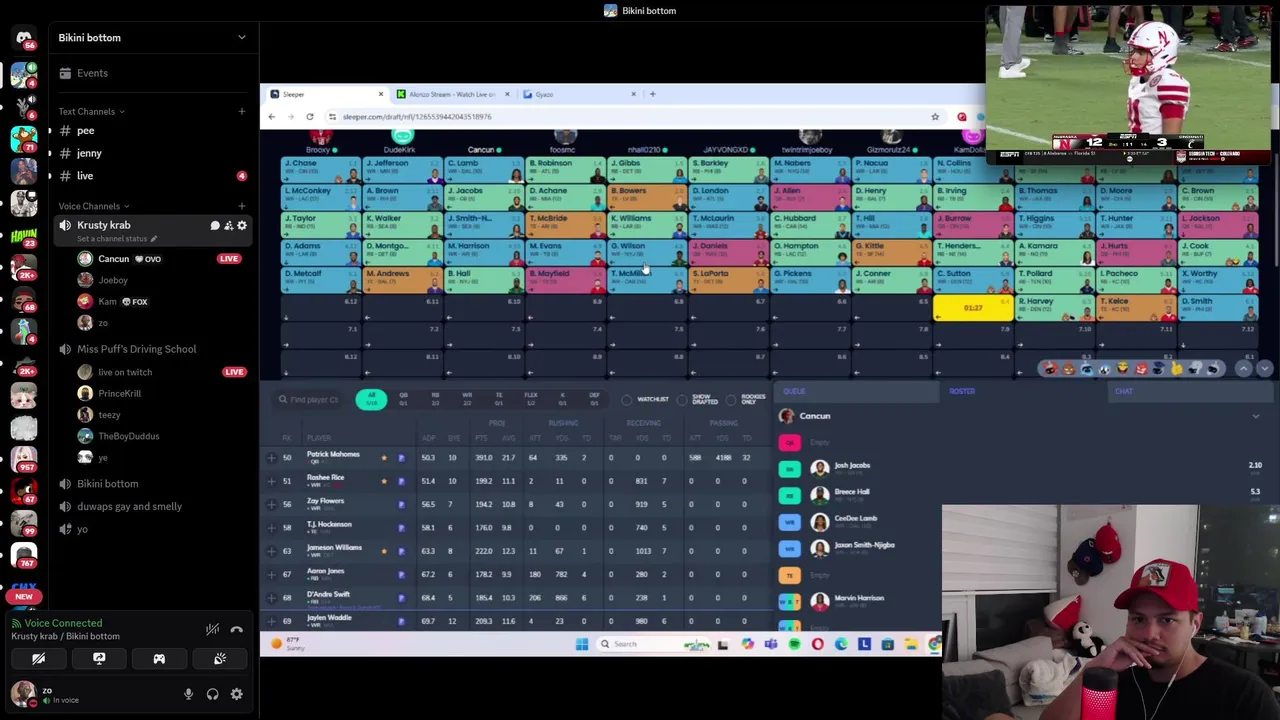The height and width of the screenshot is (720, 1280).
Task: Add Rashee Rice to queue with plus
Action: tap(271, 481)
